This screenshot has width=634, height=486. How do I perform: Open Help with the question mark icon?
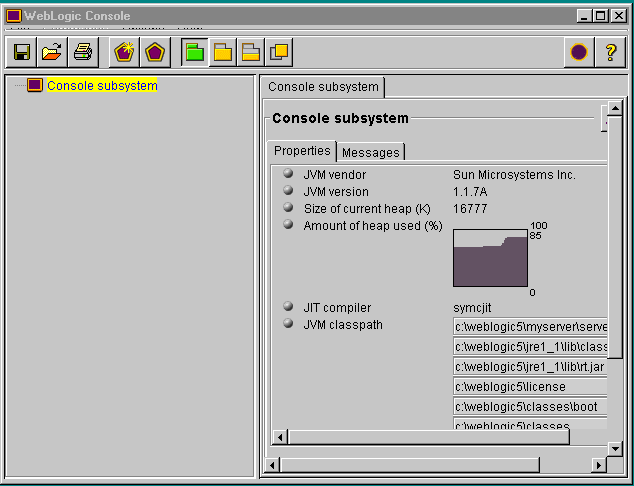coord(611,52)
